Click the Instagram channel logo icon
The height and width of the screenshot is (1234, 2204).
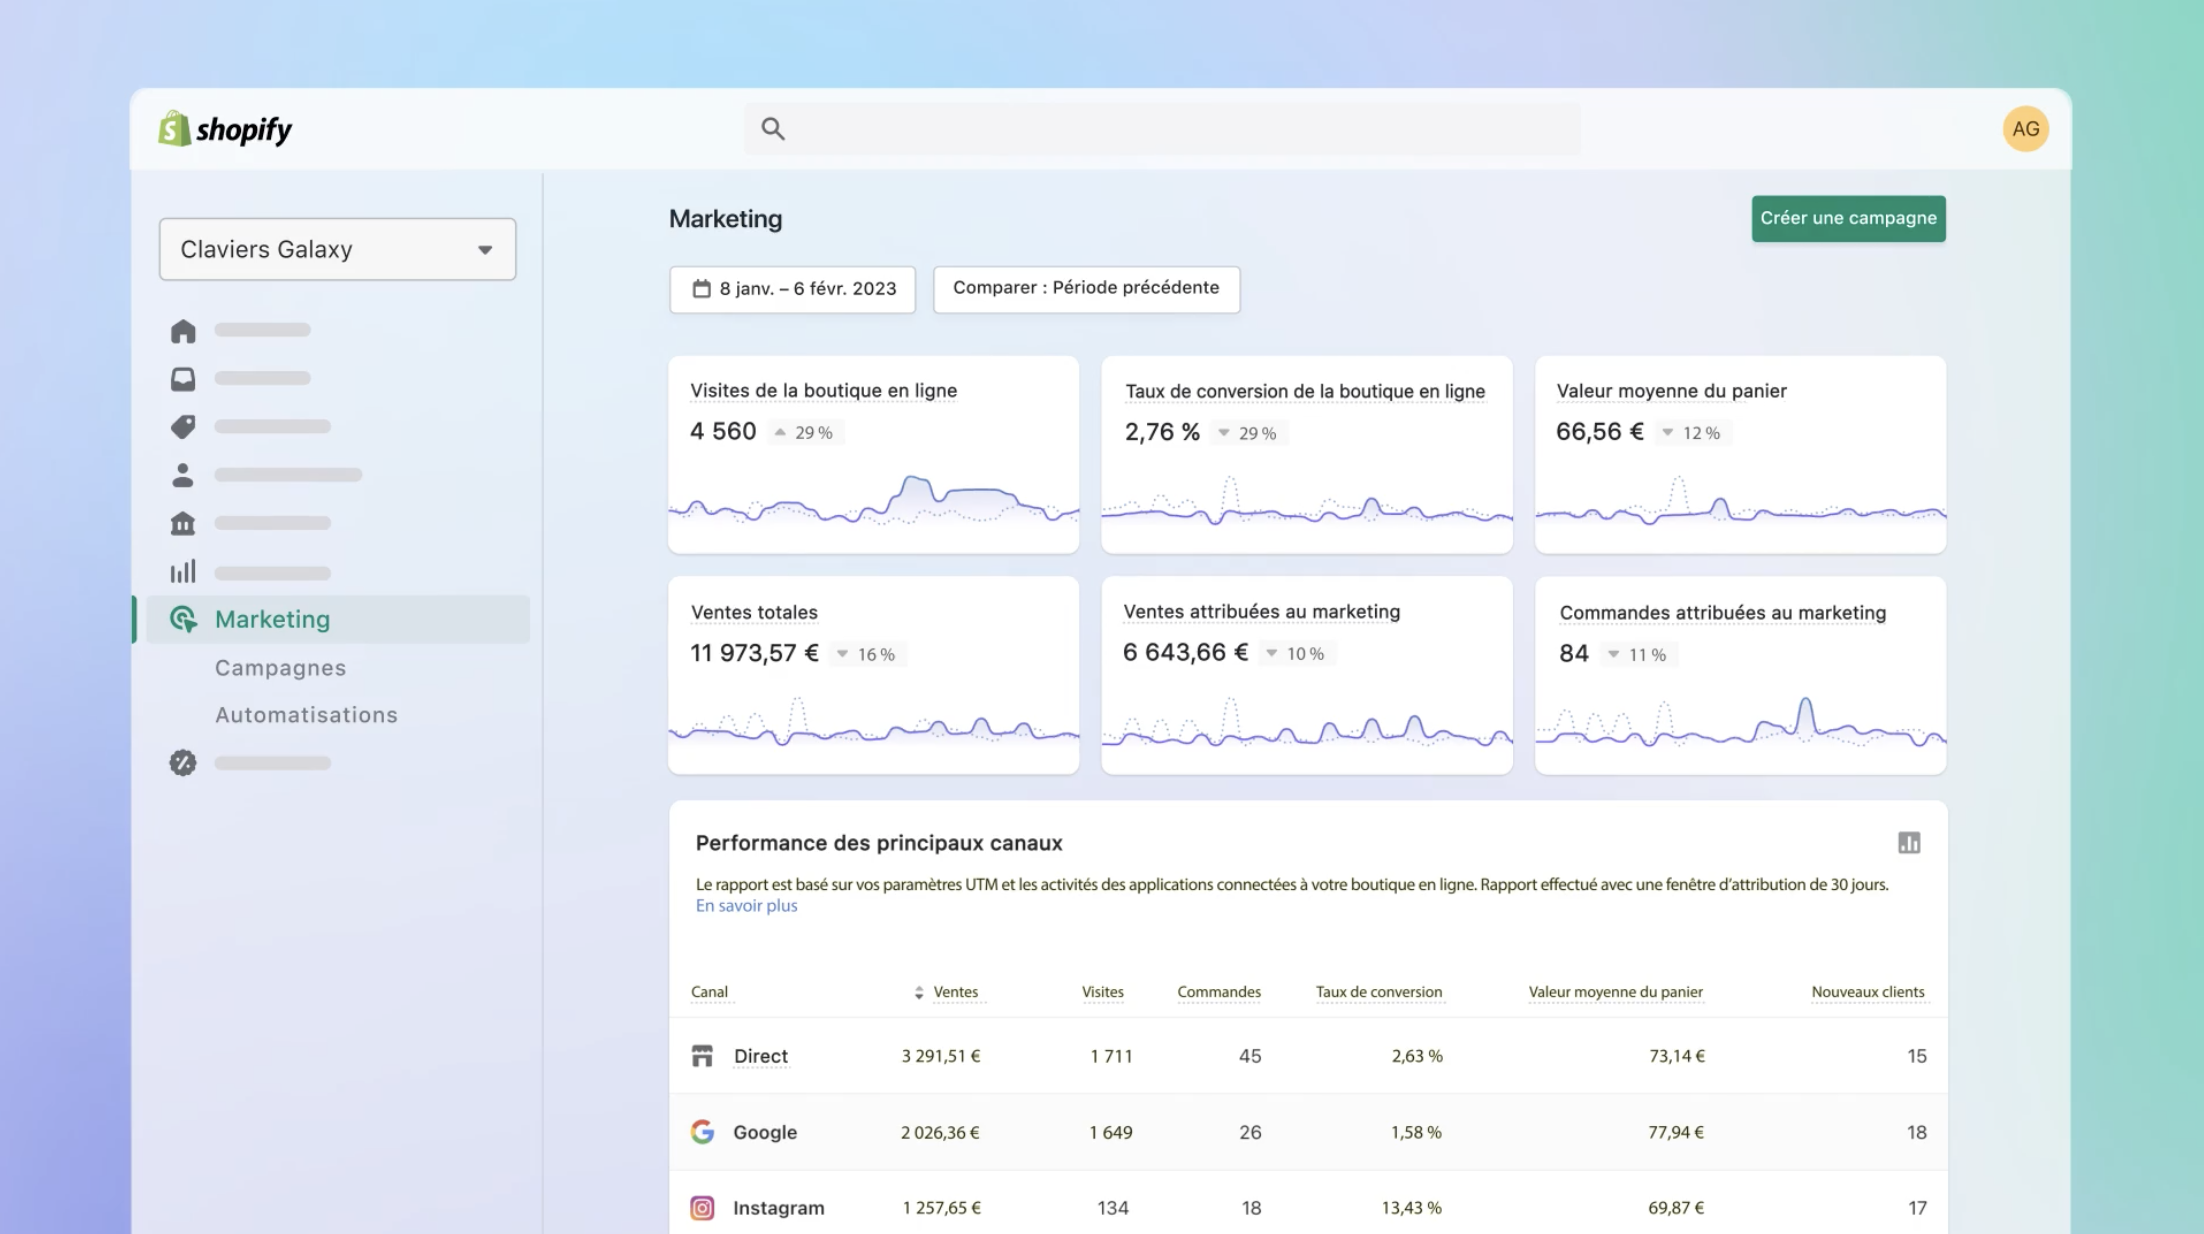[702, 1208]
